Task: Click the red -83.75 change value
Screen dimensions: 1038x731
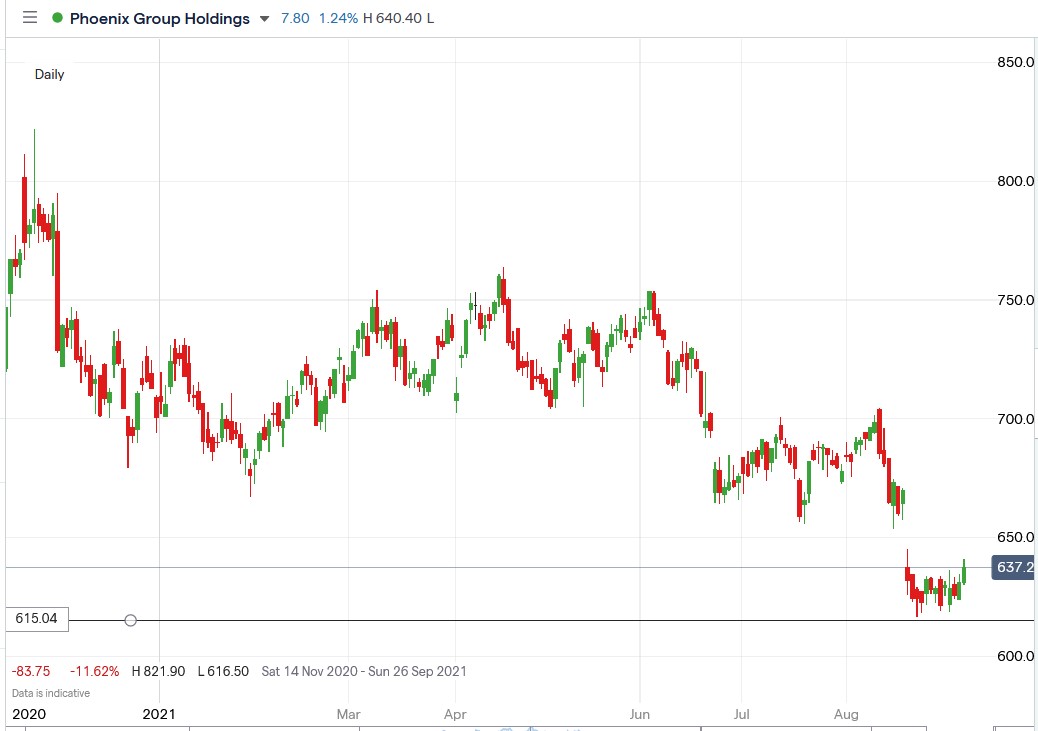Action: (x=30, y=671)
